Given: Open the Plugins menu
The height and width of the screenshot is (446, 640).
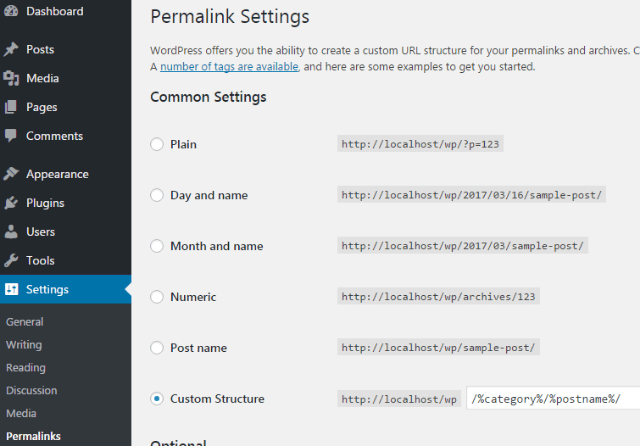Looking at the screenshot, I should click(x=45, y=203).
